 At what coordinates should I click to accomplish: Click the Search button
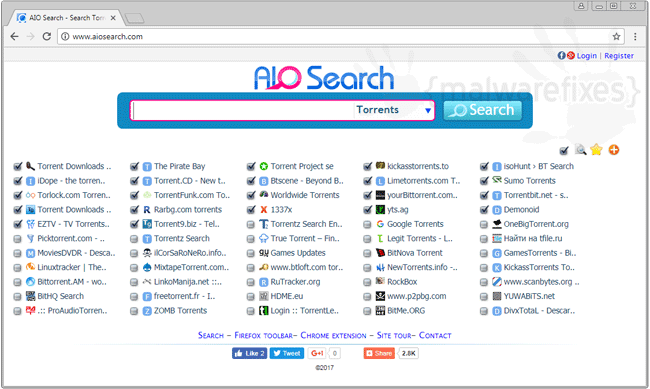click(483, 110)
